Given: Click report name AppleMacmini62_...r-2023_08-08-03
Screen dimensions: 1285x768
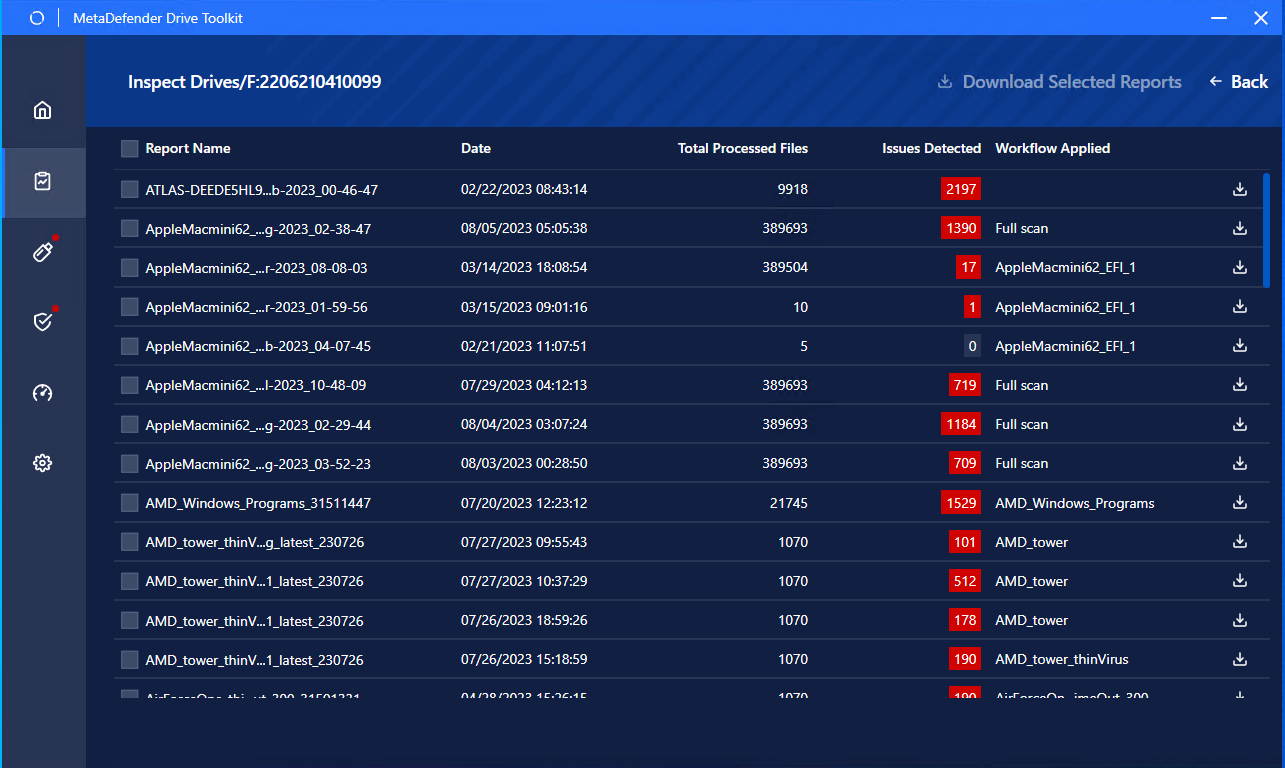Looking at the screenshot, I should (x=256, y=268).
